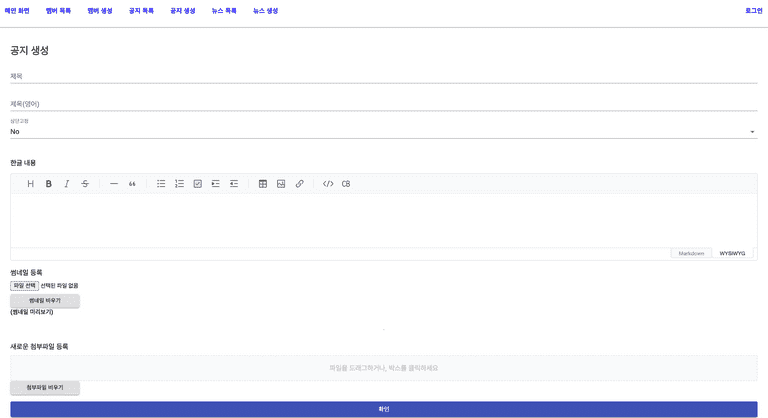The height and width of the screenshot is (418, 768).
Task: Click the 로그인 link in the top right
Action: pos(753,10)
